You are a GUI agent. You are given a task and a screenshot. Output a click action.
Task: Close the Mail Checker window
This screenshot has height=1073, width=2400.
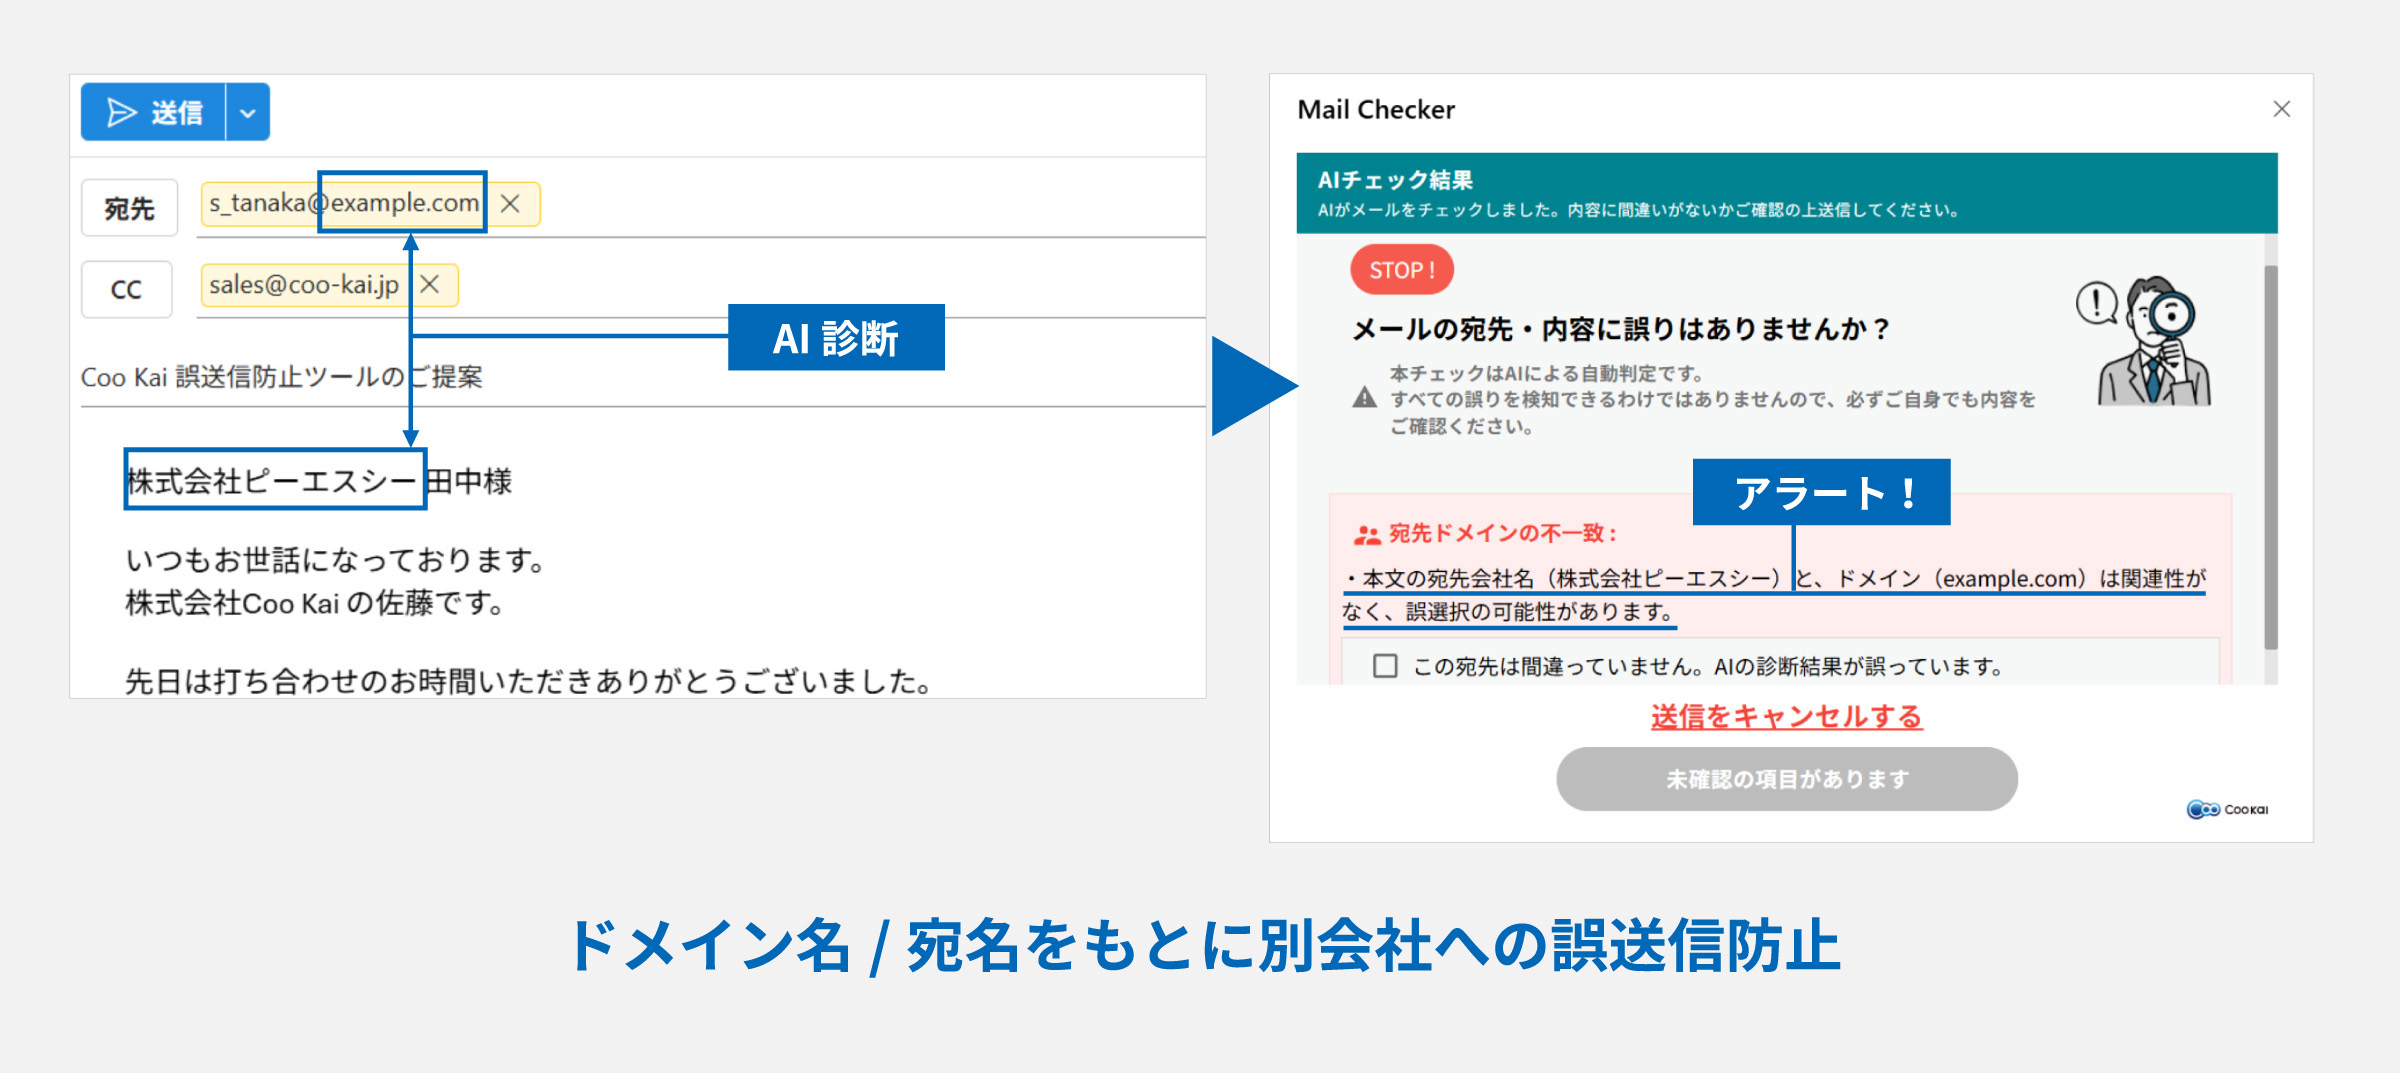tap(2281, 109)
